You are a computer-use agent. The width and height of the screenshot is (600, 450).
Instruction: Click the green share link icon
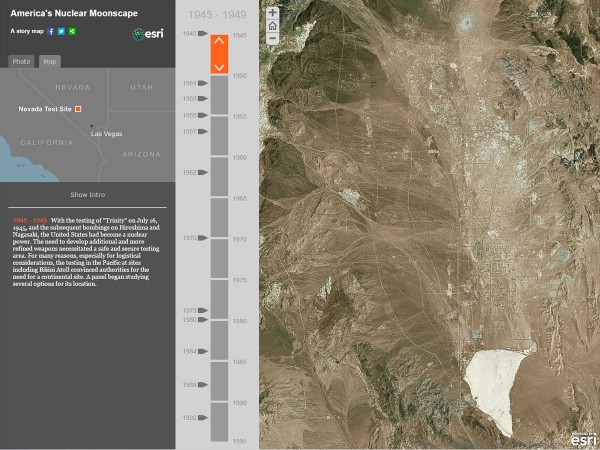point(72,31)
